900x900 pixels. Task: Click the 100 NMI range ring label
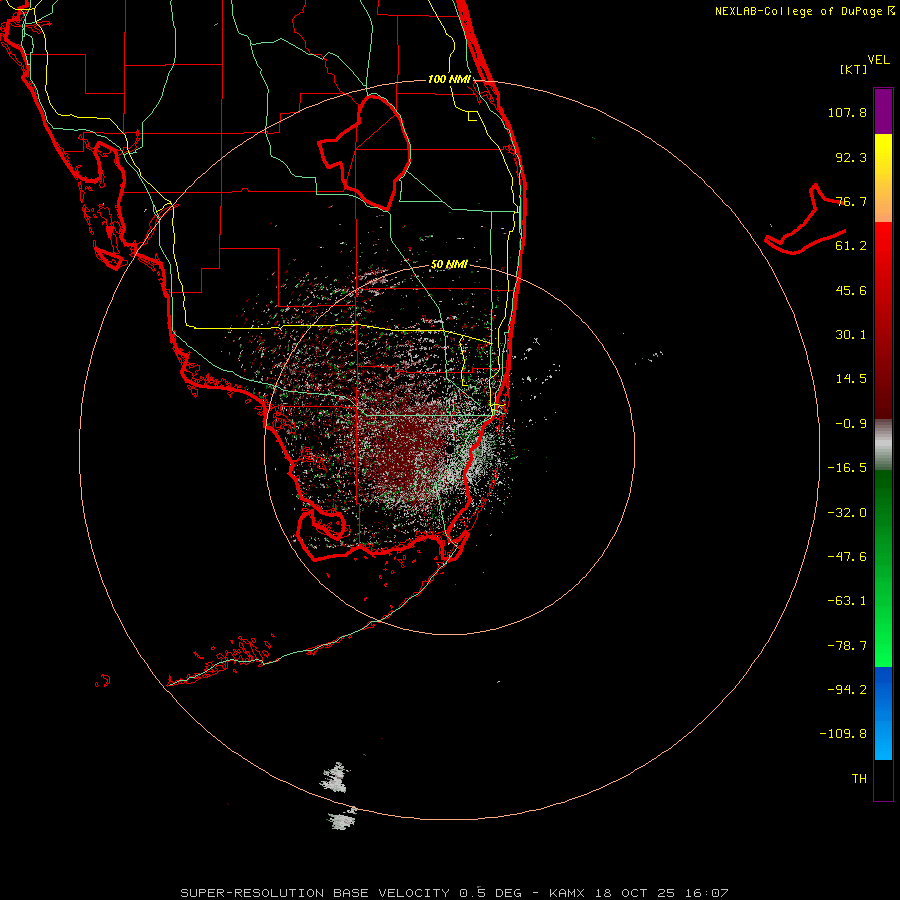(x=449, y=79)
